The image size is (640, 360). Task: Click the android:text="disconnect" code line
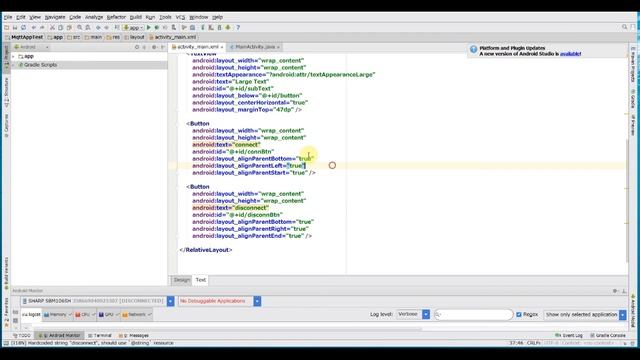[x=231, y=208]
